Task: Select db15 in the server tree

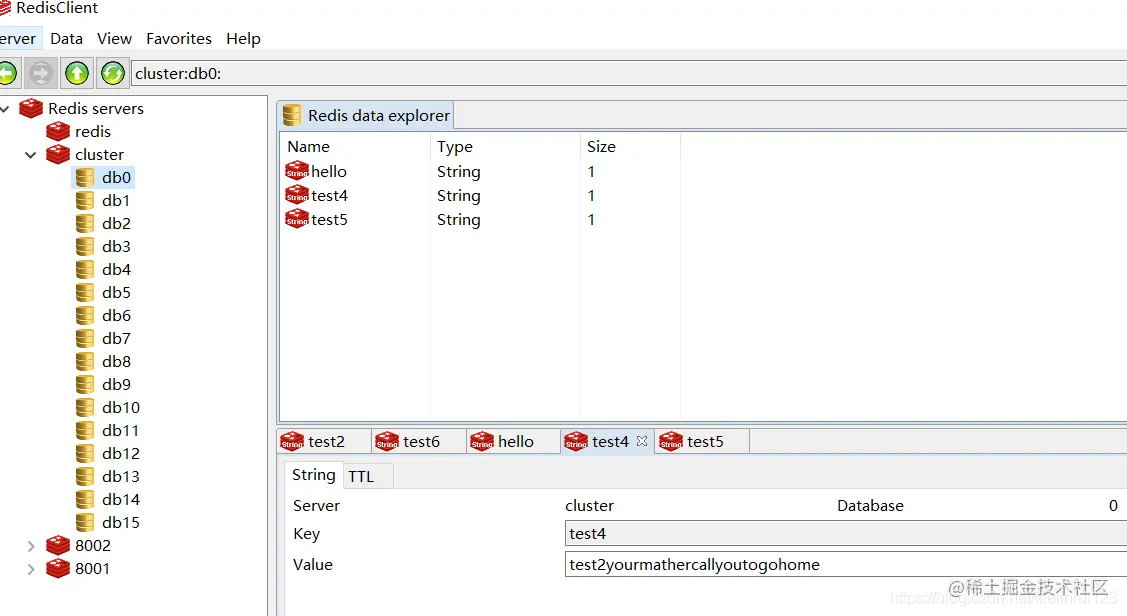Action: (x=121, y=523)
